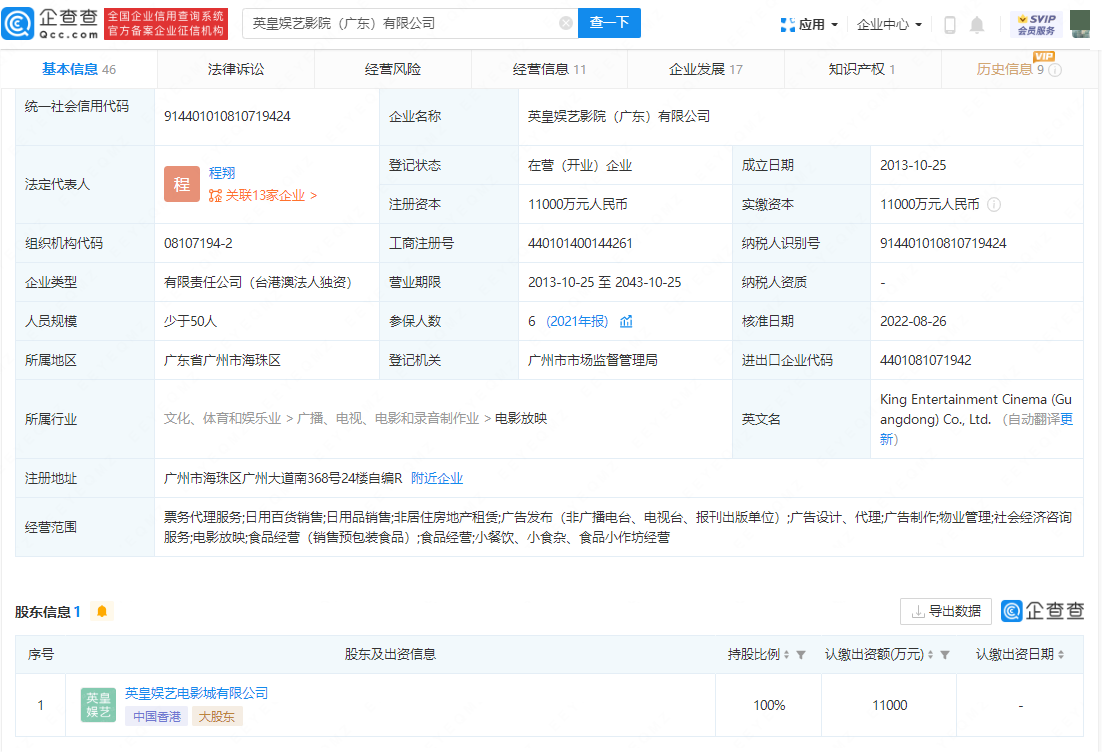1102x752 pixels.
Task: Filter the 认缴出资额 column
Action: [x=945, y=655]
